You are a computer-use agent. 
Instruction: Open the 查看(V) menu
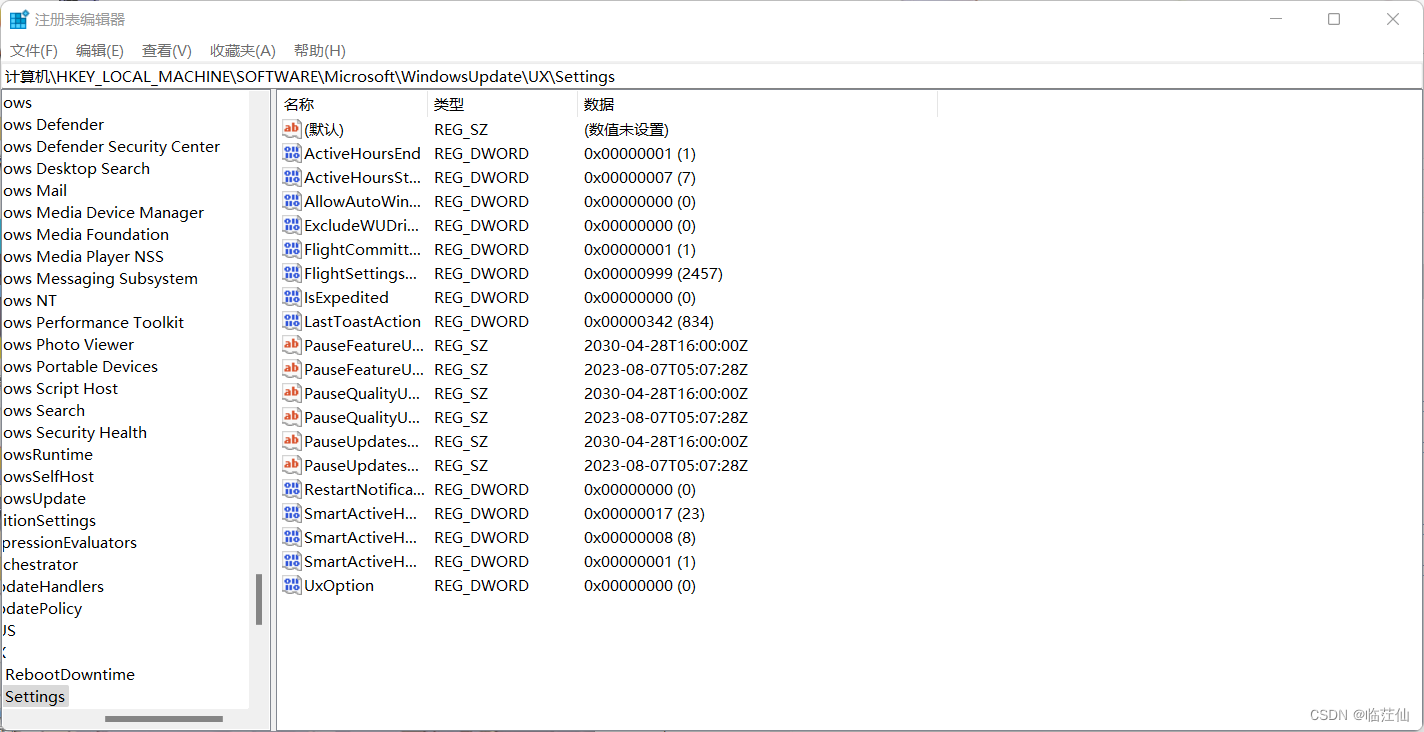click(x=167, y=50)
